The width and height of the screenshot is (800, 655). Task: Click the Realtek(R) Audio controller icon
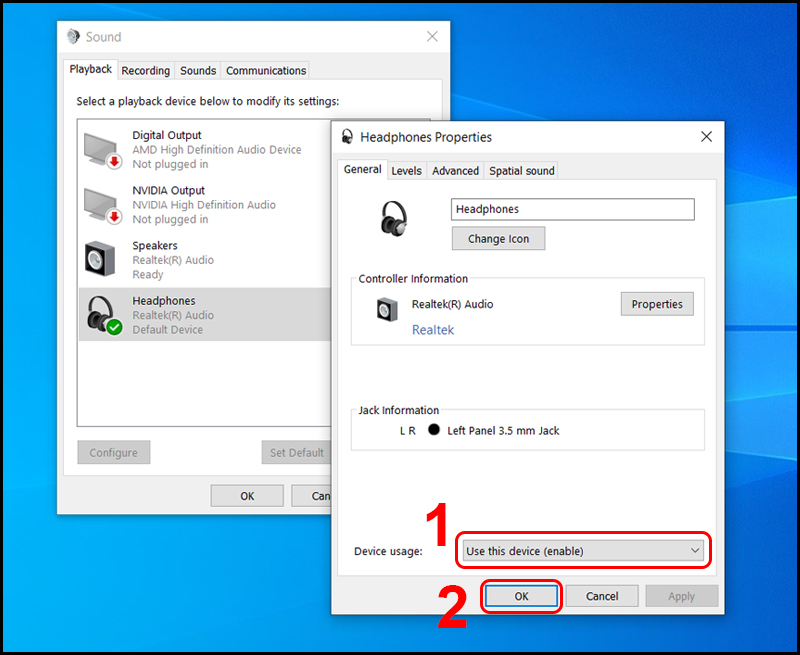coord(388,309)
